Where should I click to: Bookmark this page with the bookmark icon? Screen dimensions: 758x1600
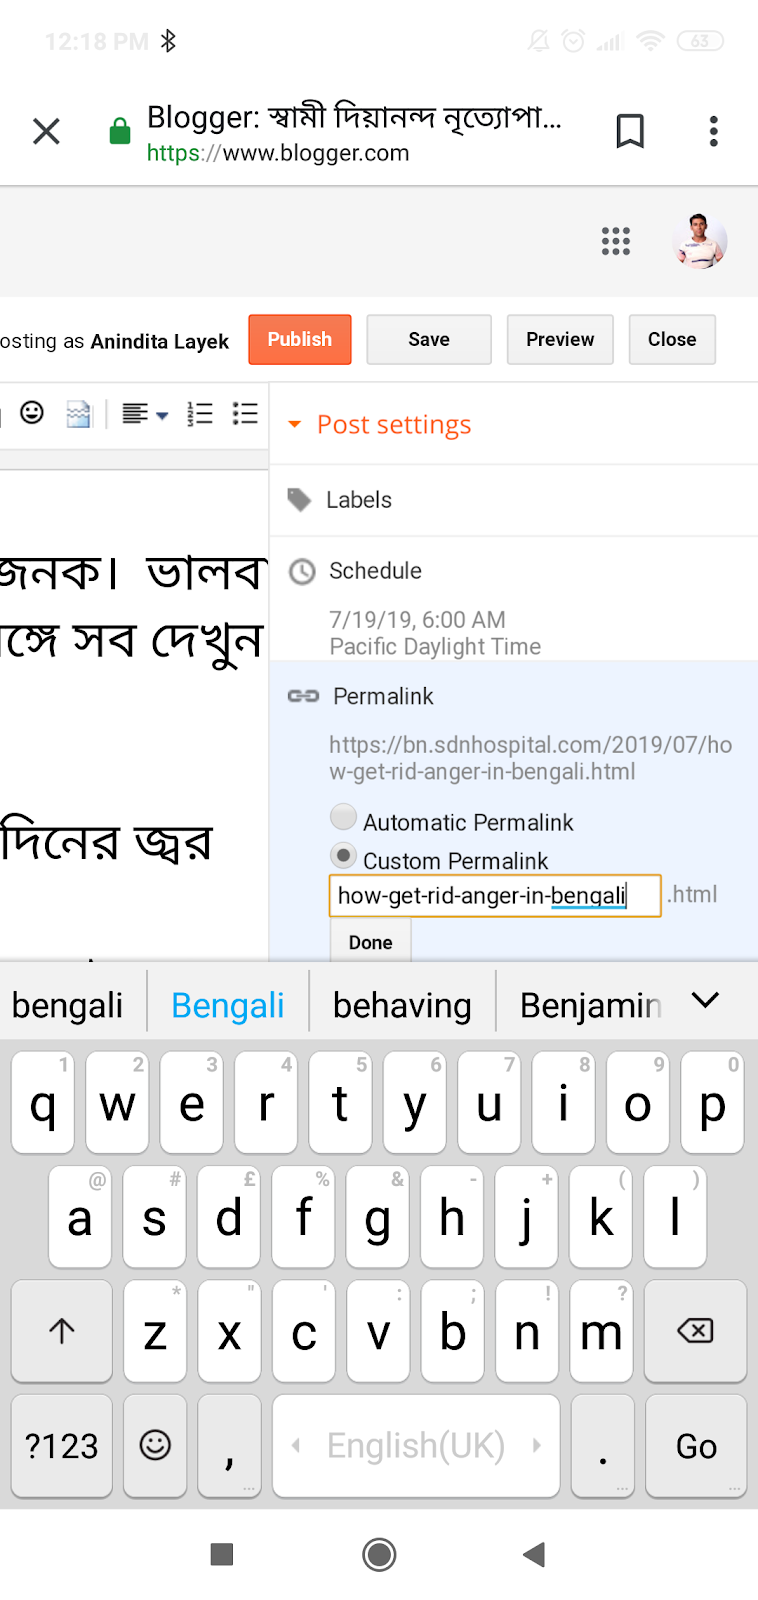[x=630, y=131]
